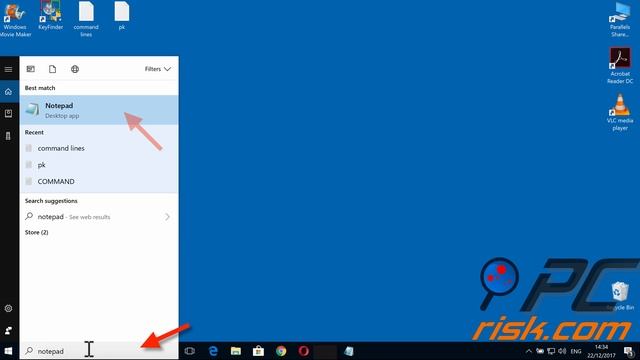Select VLC media player desktop icon
This screenshot has height=360, width=640.
[620, 112]
